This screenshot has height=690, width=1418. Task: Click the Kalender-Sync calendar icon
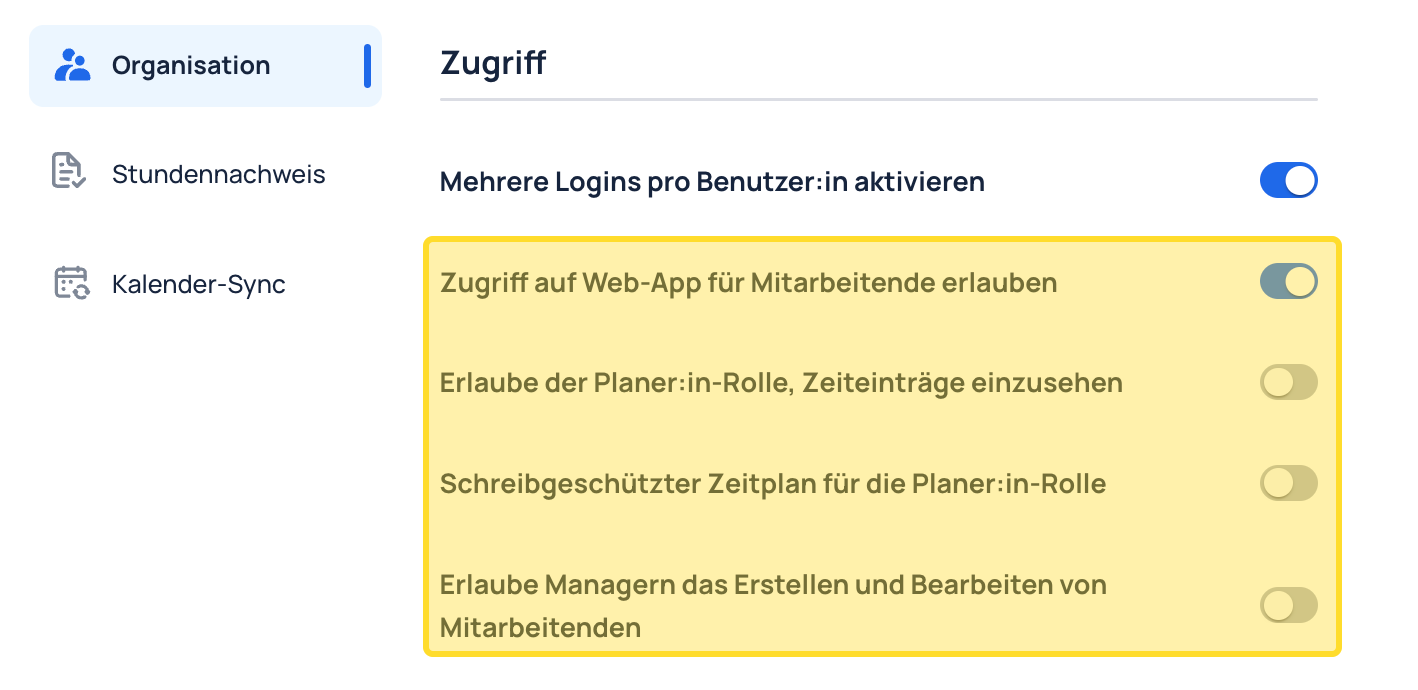coord(71,283)
